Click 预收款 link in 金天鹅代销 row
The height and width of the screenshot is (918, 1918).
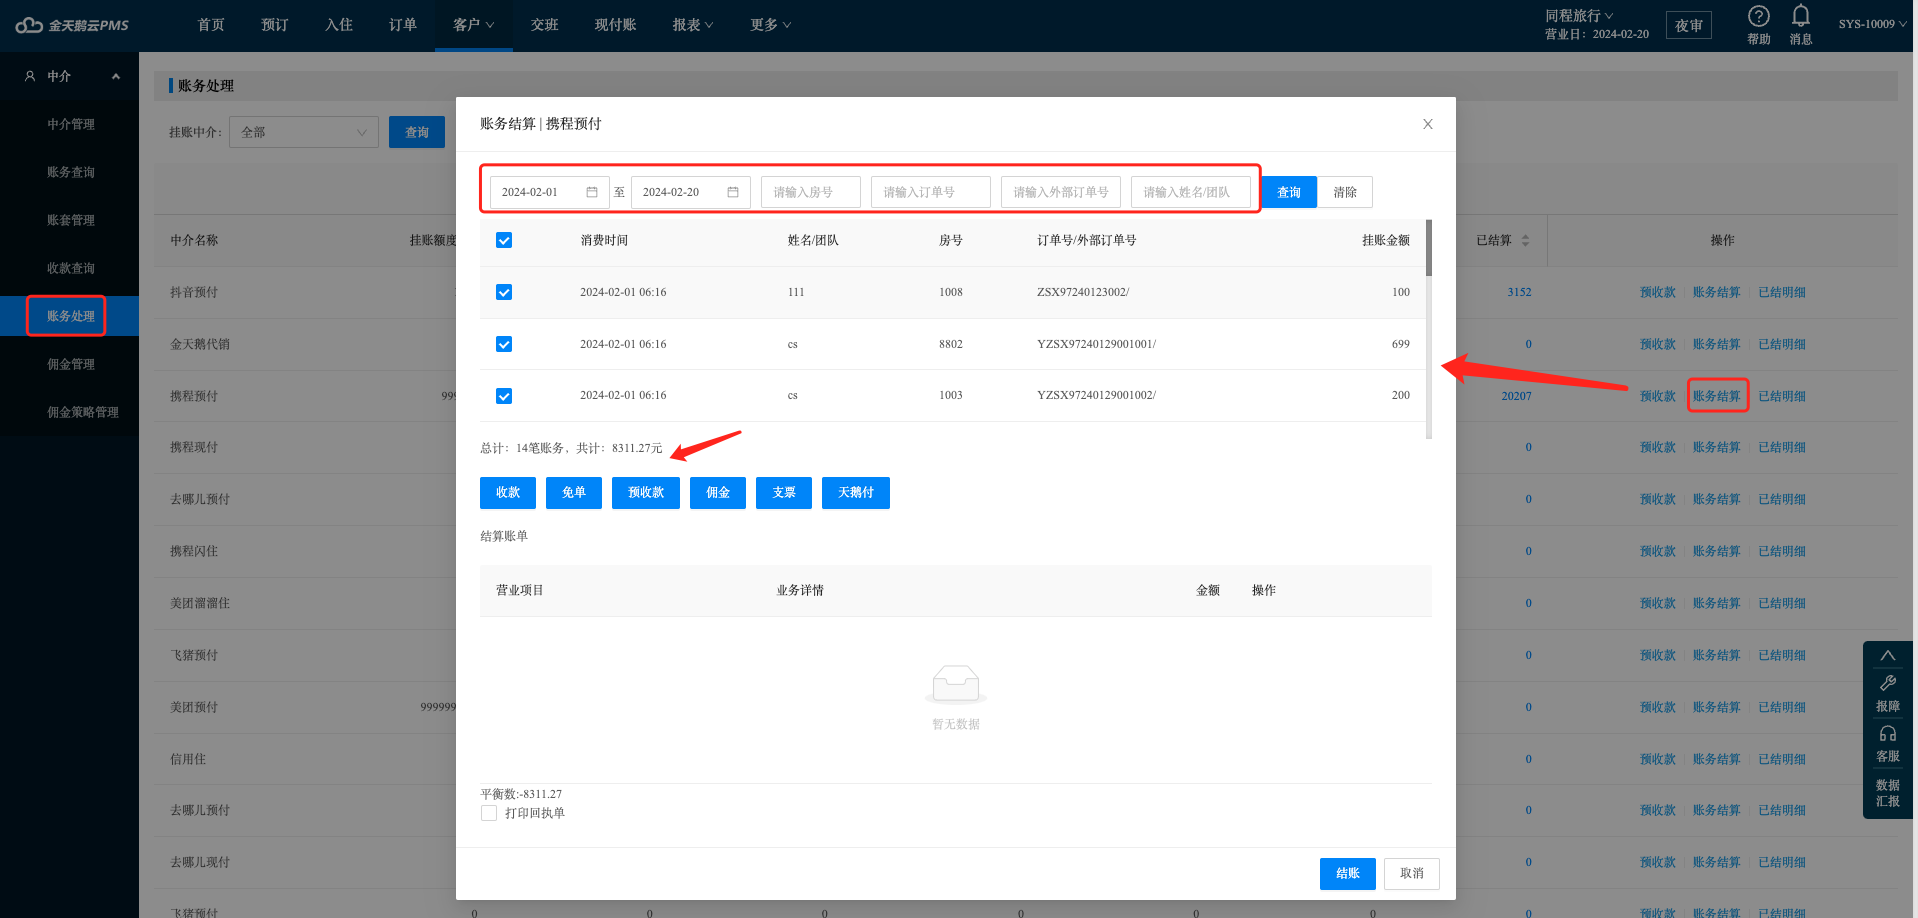click(x=1658, y=344)
